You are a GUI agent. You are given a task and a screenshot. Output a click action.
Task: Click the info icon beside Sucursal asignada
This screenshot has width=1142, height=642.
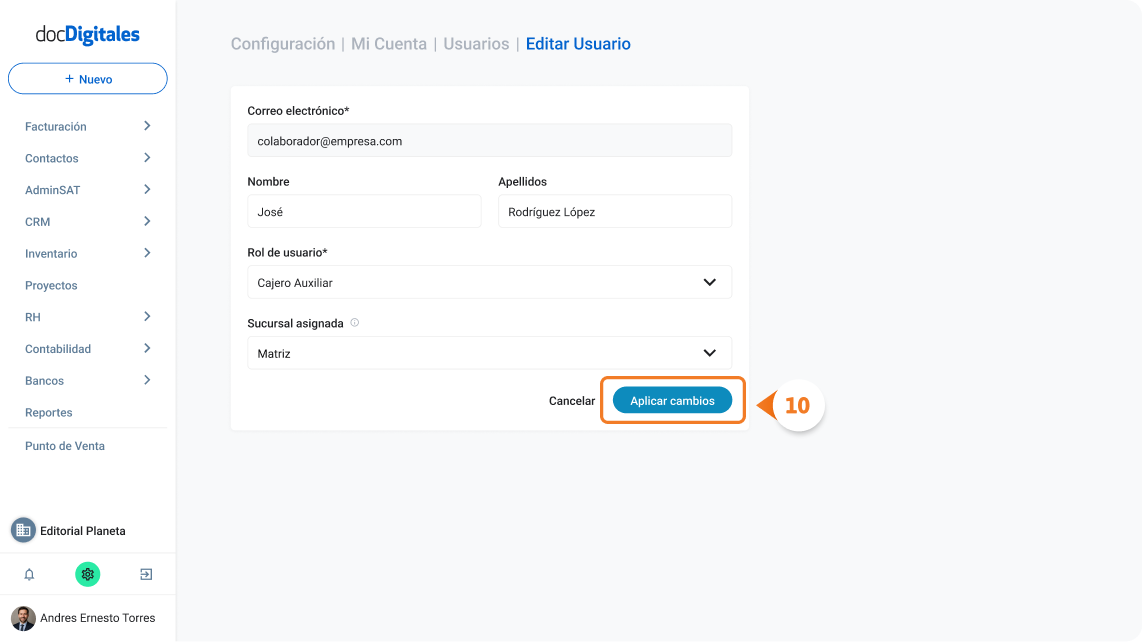click(x=355, y=323)
